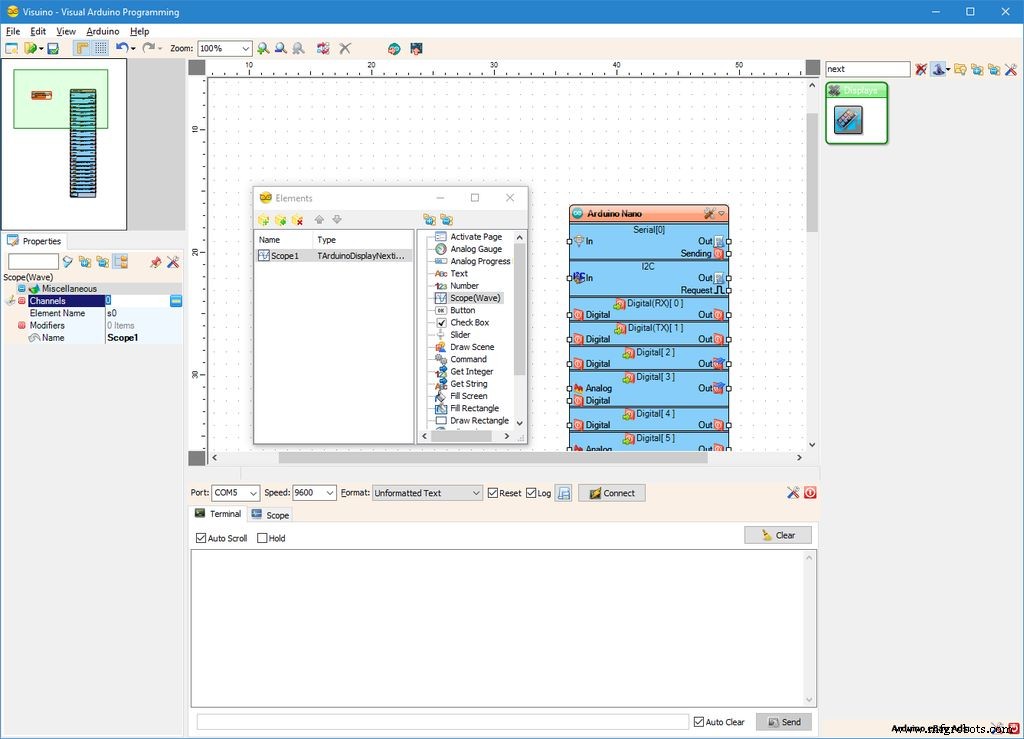
Task: Click the clear search filter icon near 'next' box
Action: click(x=920, y=68)
